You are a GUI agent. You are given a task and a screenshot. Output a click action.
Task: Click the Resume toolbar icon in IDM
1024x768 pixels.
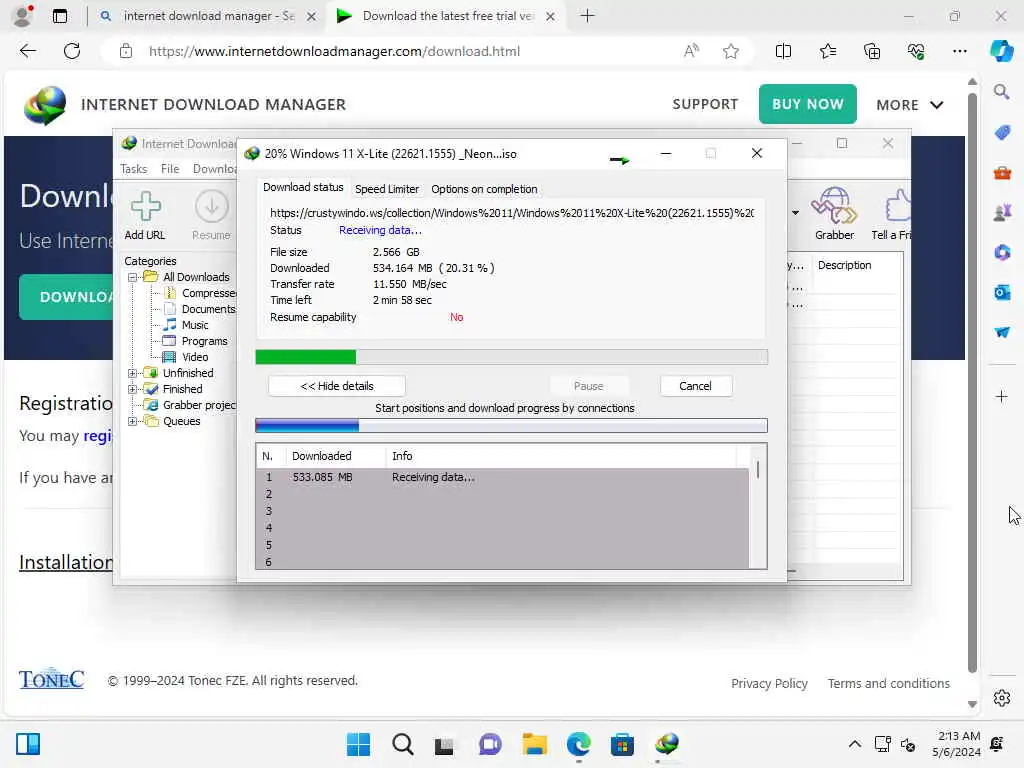(x=212, y=207)
